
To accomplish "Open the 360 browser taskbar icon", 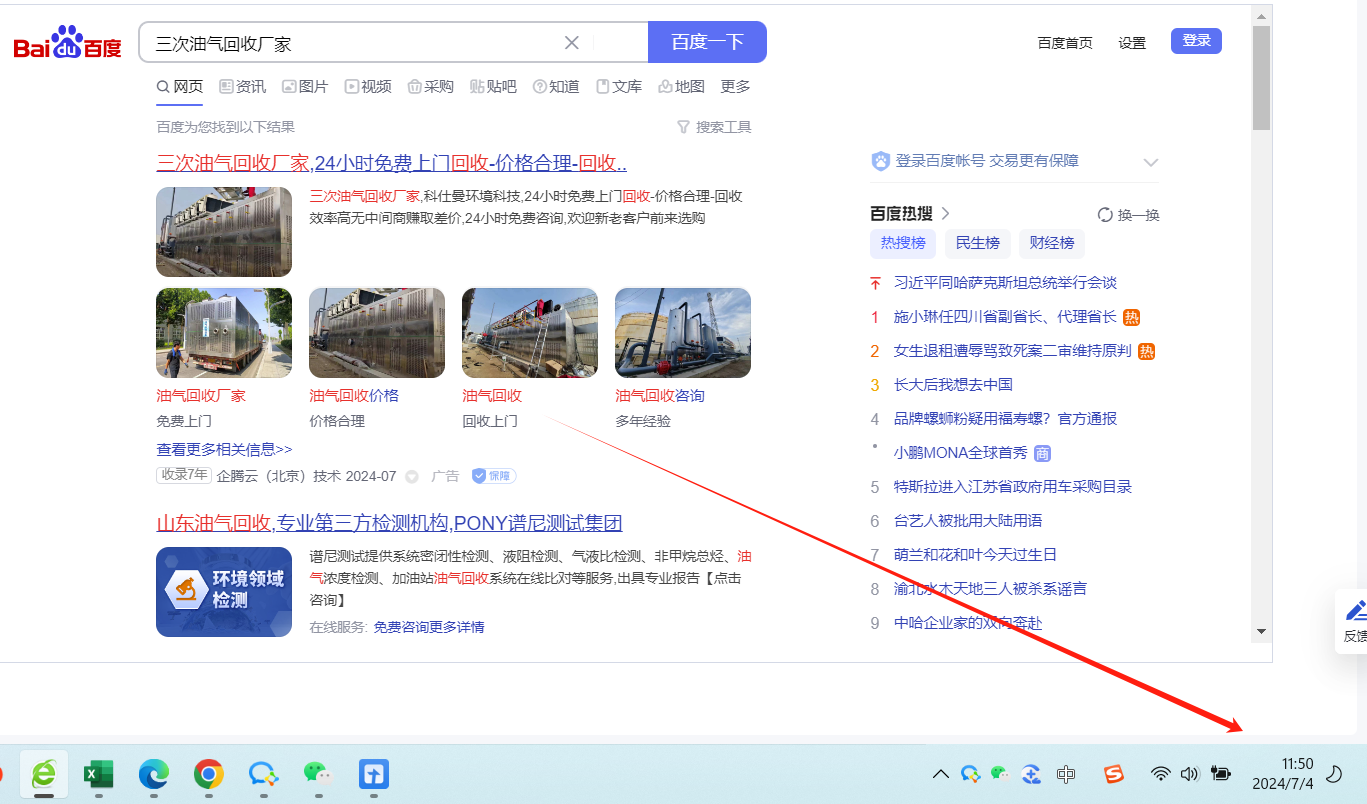I will pyautogui.click(x=44, y=773).
